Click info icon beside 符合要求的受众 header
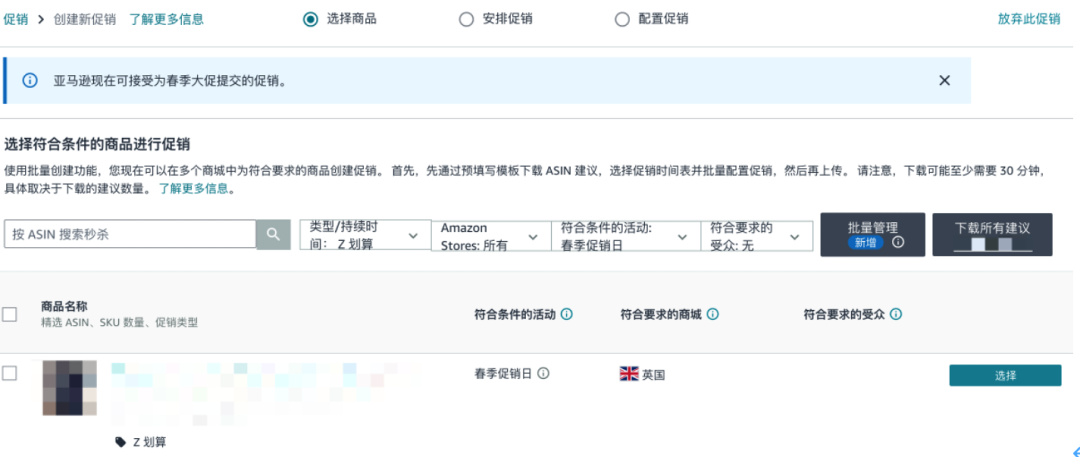This screenshot has height=457, width=1080. pos(896,314)
